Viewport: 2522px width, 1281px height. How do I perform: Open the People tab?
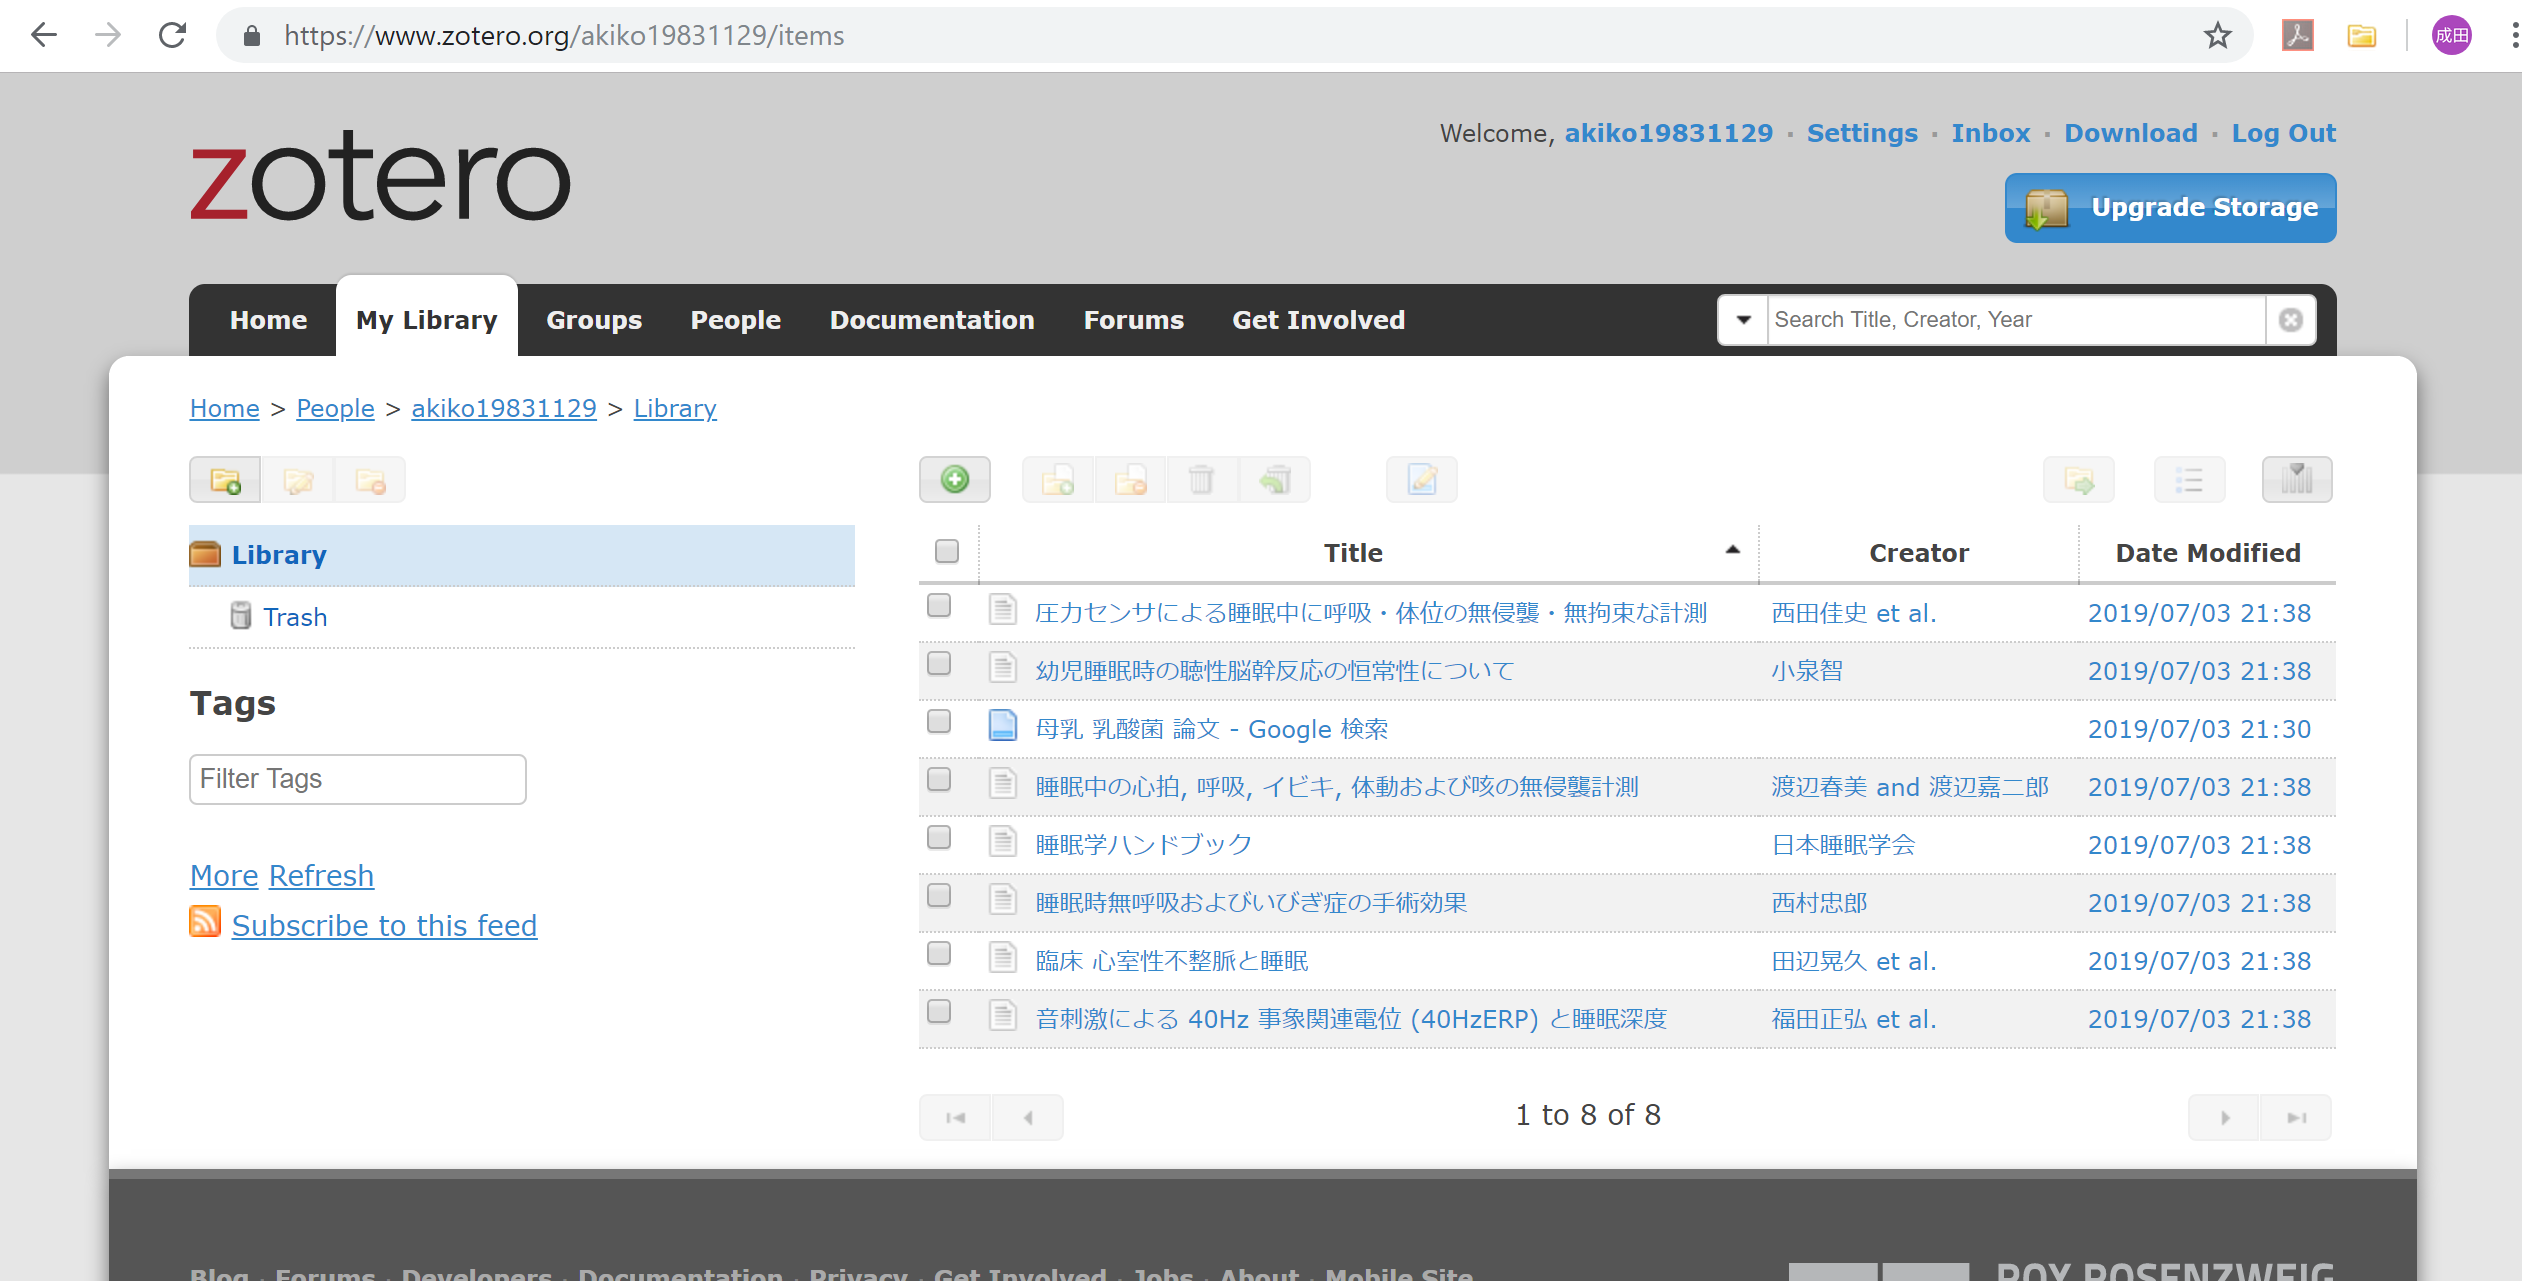point(735,320)
